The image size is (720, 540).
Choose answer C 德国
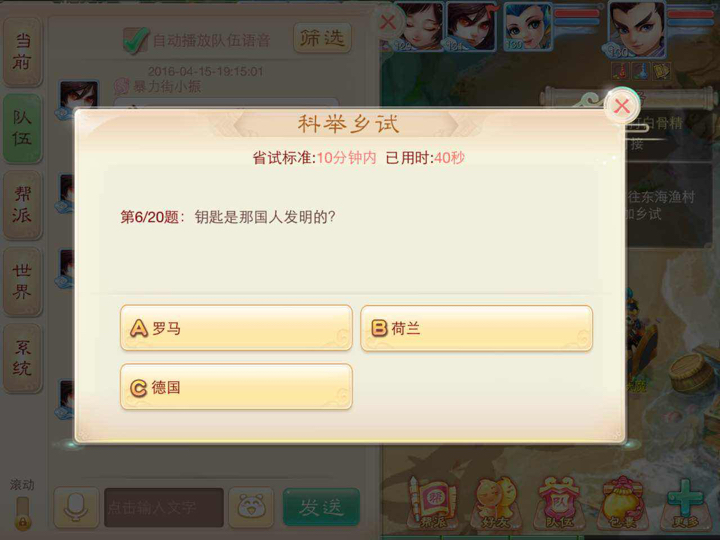(x=236, y=387)
